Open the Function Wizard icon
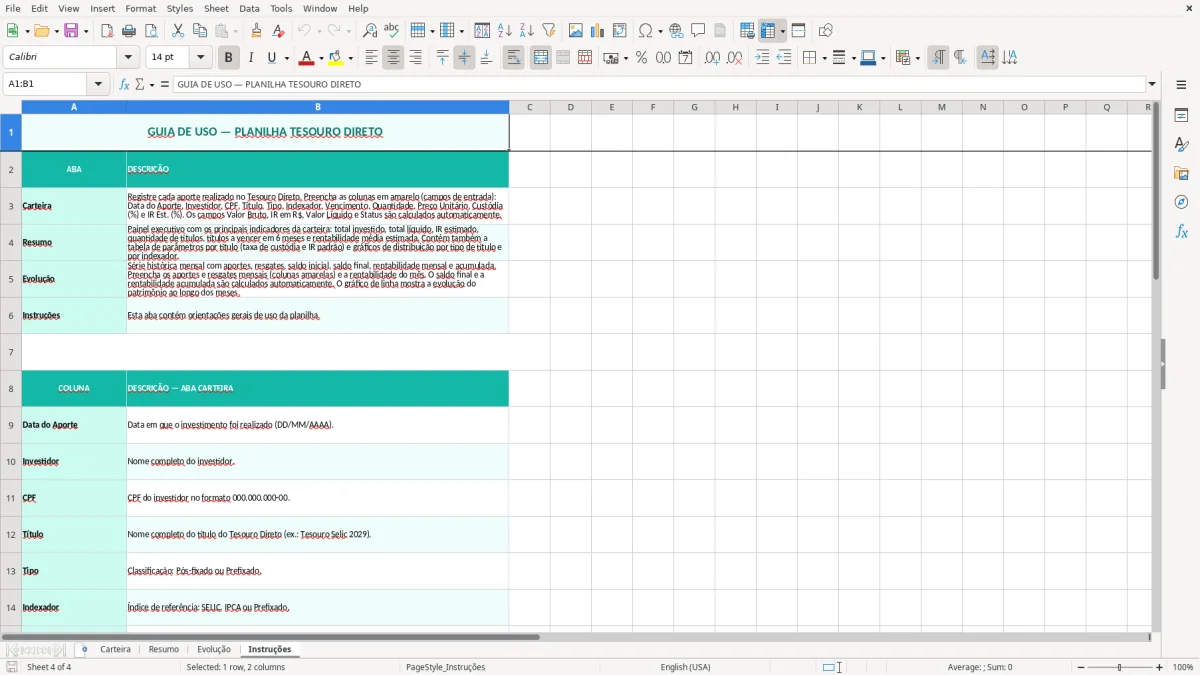This screenshot has width=1200, height=675. (x=125, y=85)
